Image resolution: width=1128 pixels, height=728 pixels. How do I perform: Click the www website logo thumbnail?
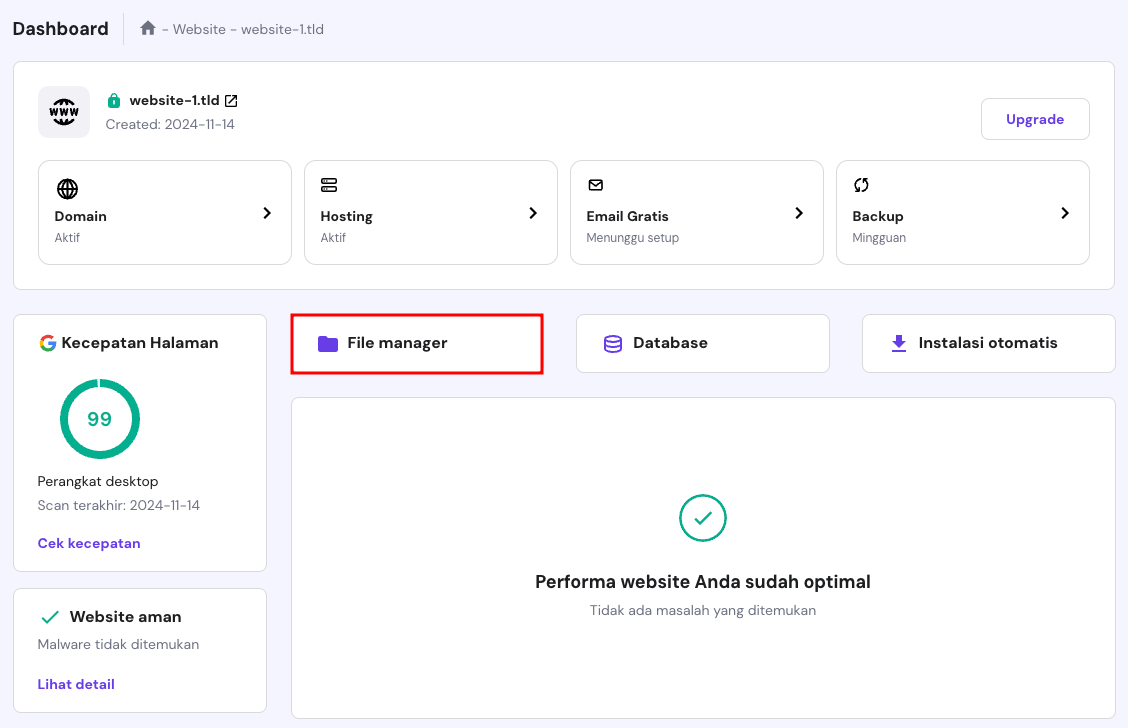[x=63, y=112]
